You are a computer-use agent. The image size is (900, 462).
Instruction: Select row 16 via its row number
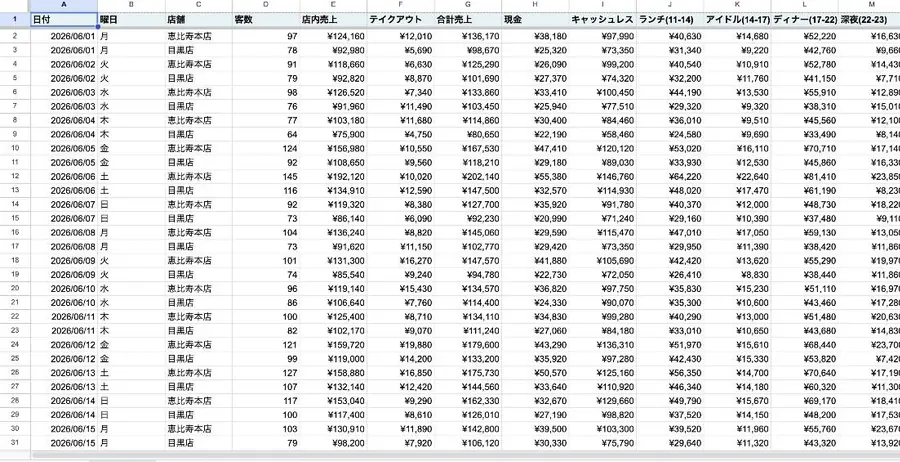pyautogui.click(x=15, y=232)
